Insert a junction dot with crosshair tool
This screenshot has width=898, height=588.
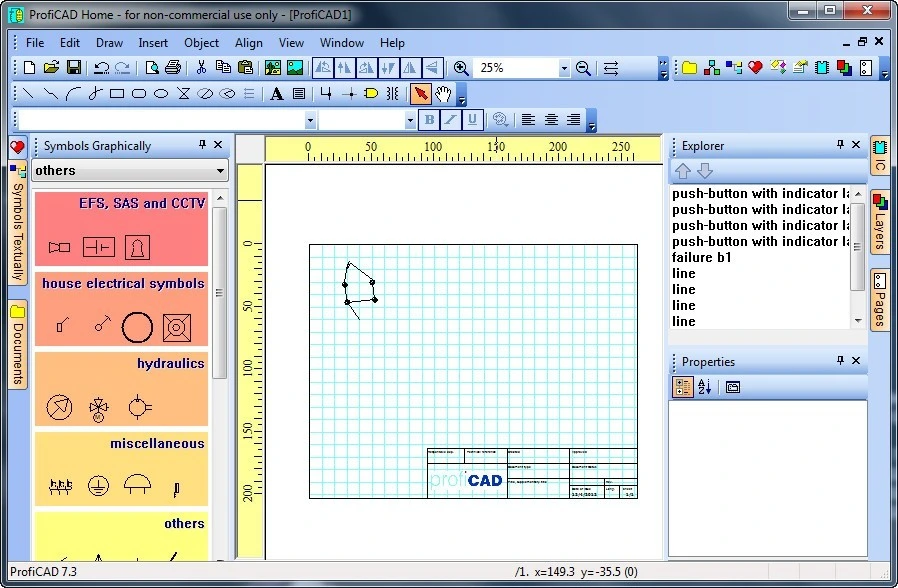[x=349, y=93]
